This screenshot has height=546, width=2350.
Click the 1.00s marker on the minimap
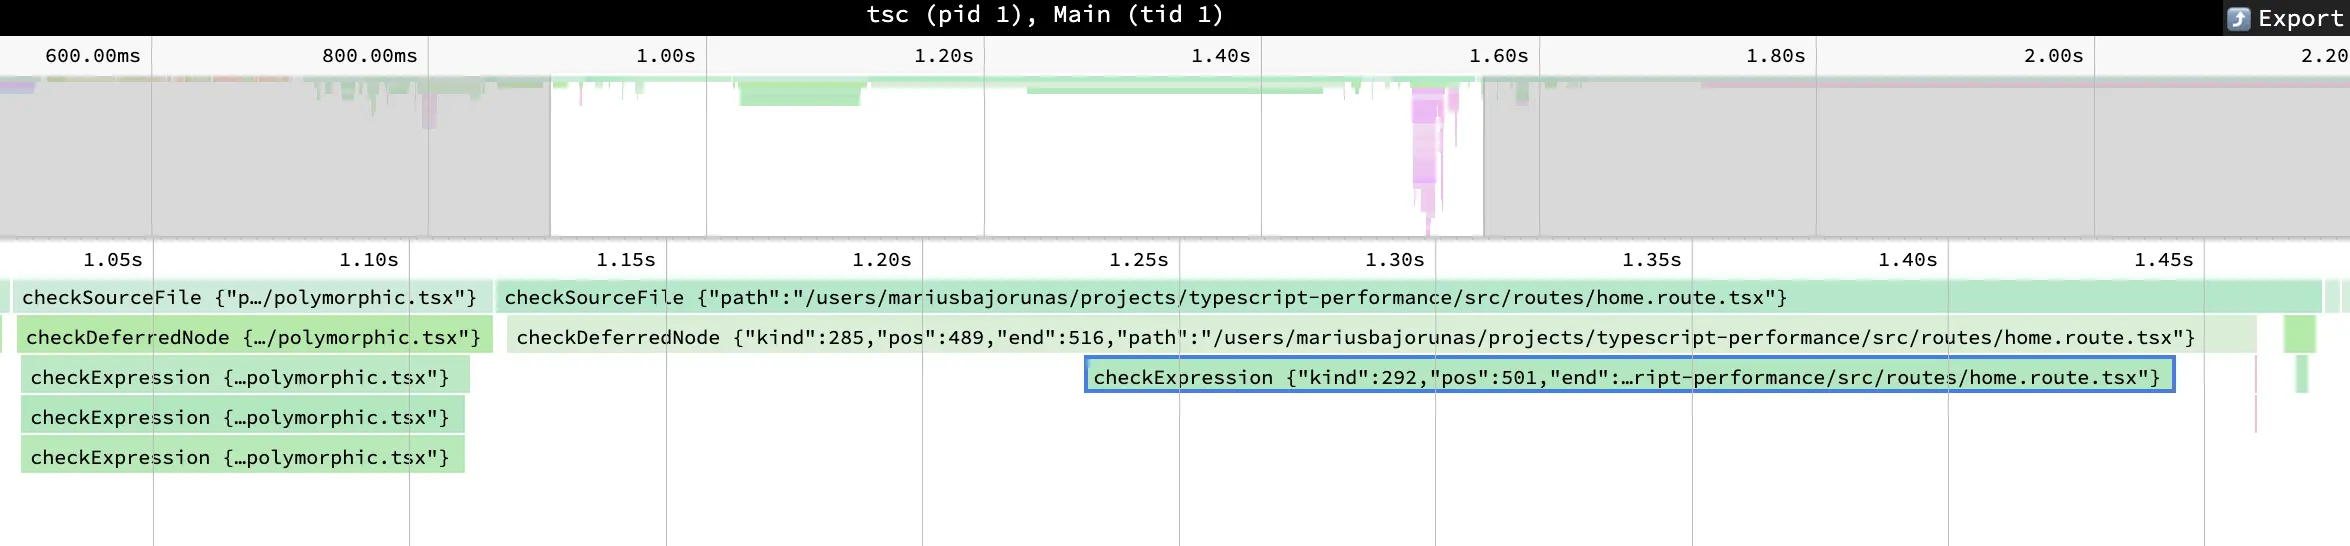click(666, 56)
